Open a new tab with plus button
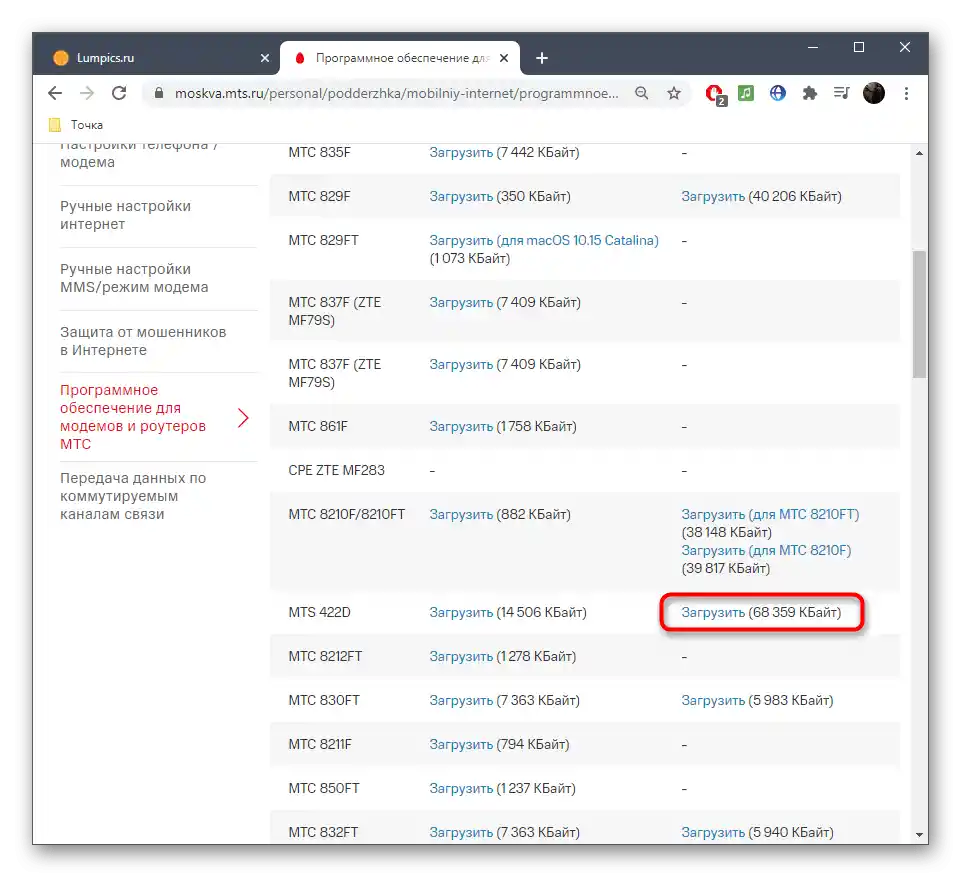961x877 pixels. [x=542, y=58]
